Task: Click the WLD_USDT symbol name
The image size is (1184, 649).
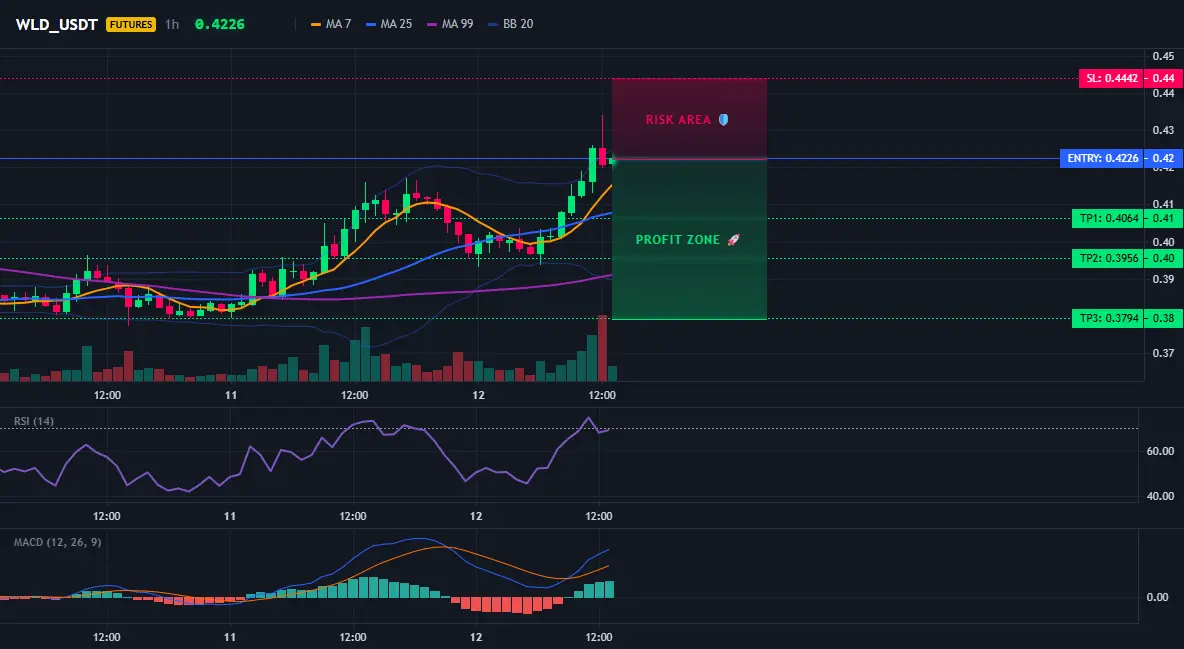Action: click(x=57, y=24)
